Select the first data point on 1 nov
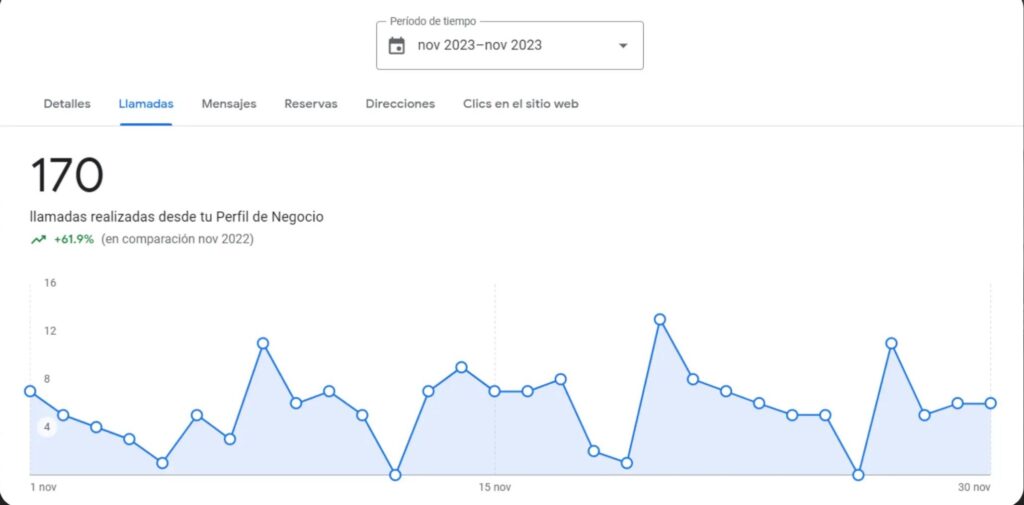 coord(30,391)
